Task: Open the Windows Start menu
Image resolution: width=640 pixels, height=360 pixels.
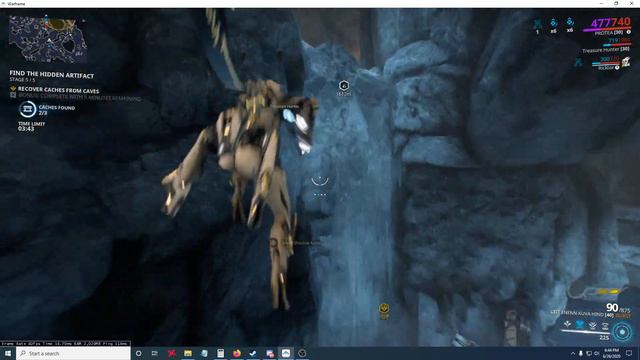Action: [8, 353]
